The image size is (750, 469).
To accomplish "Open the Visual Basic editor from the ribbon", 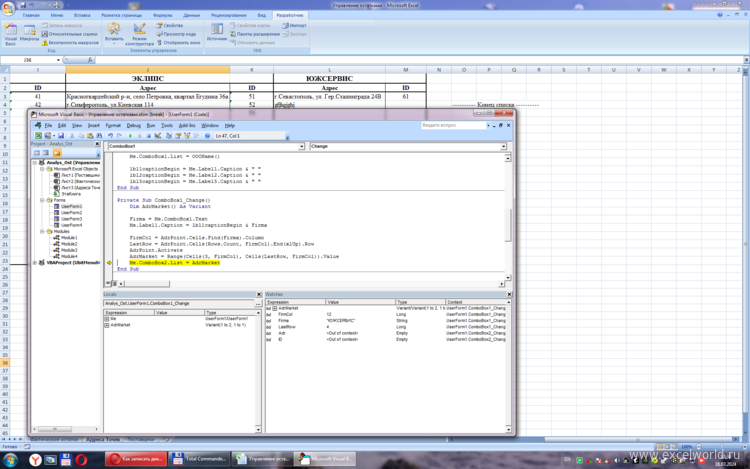I will [11, 34].
